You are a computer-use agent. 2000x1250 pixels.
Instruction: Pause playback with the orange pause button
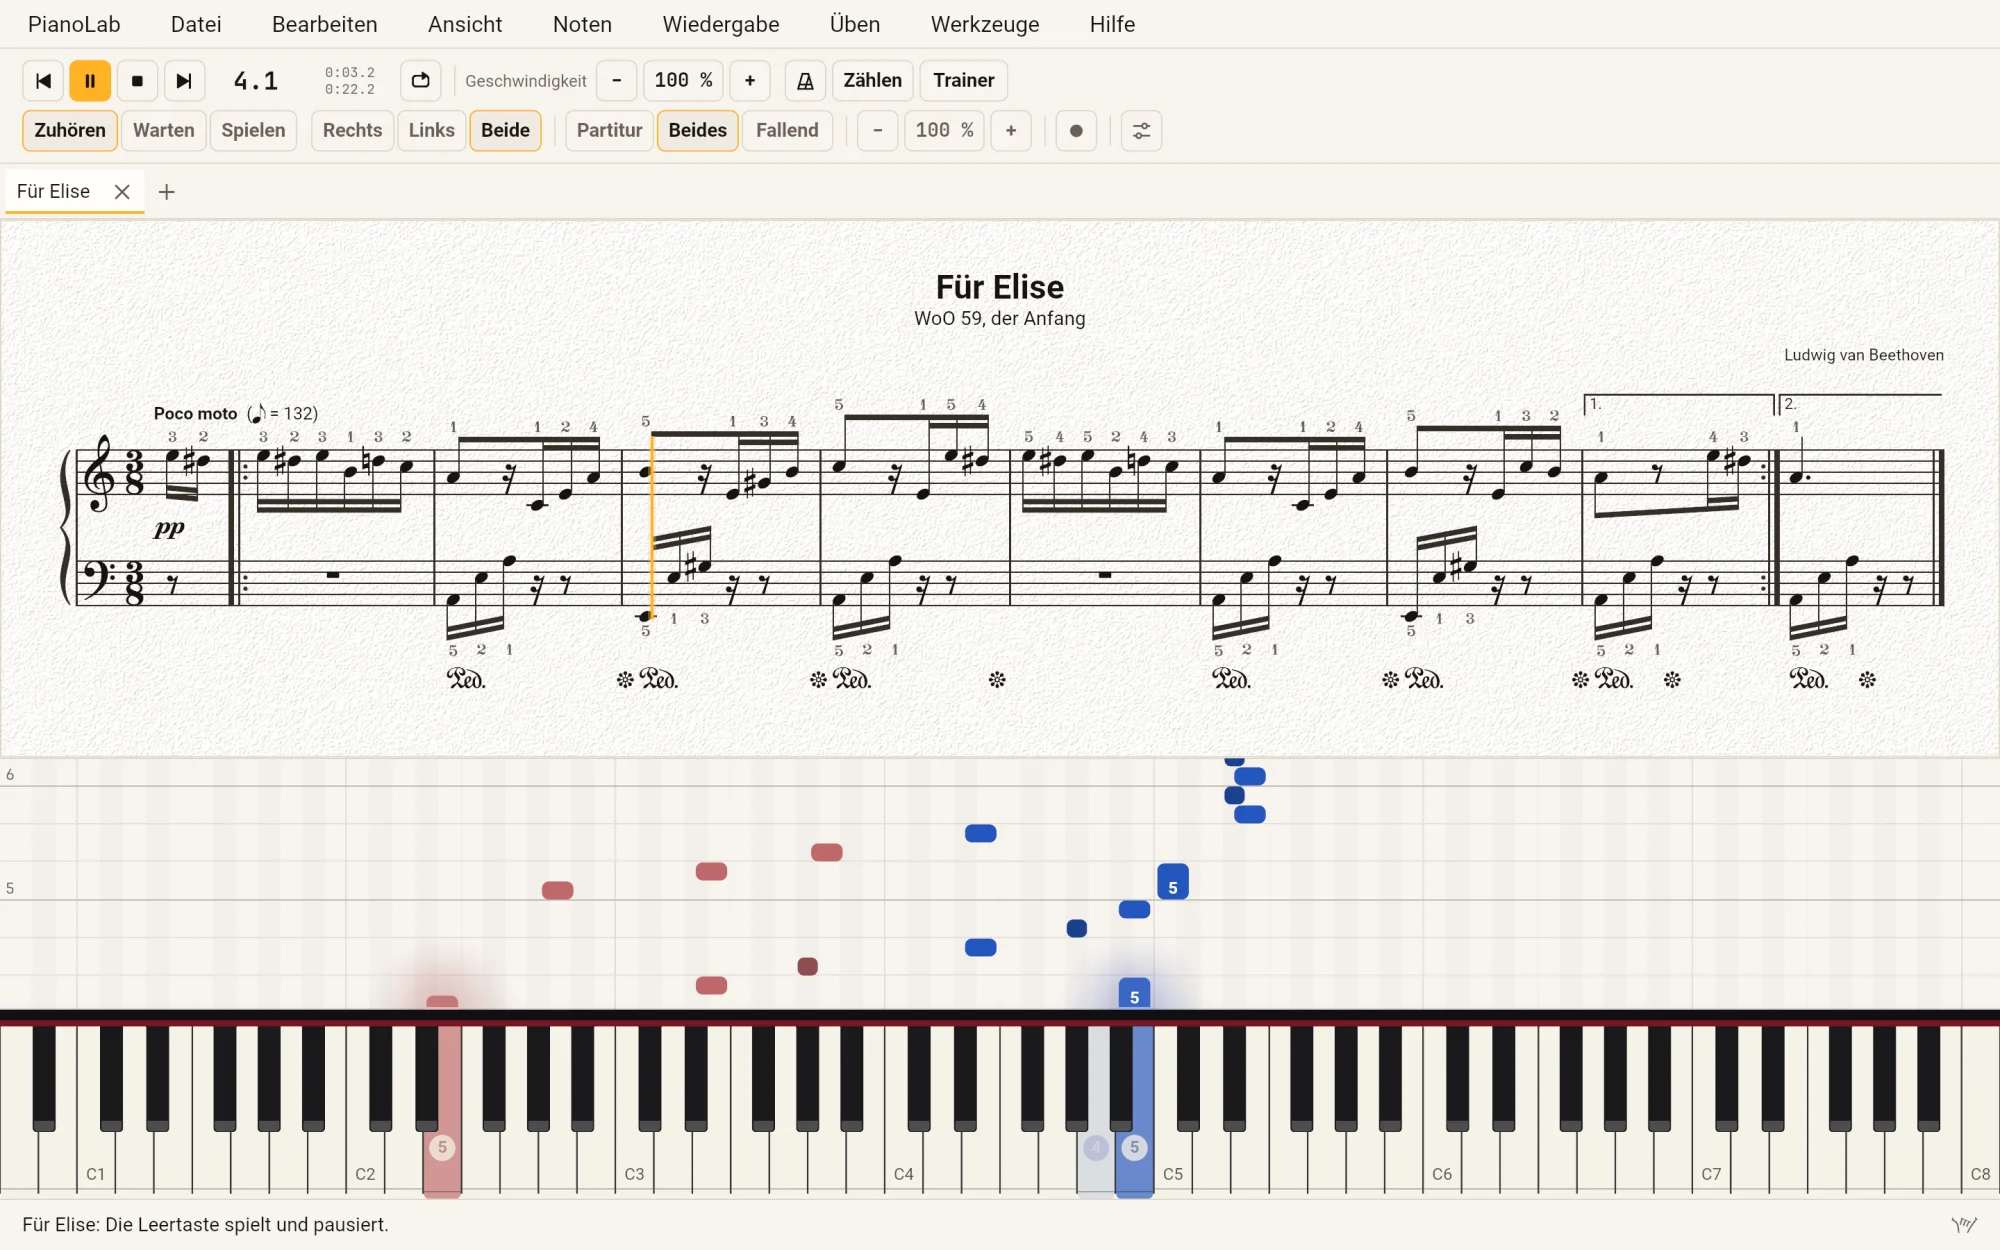pos(90,81)
